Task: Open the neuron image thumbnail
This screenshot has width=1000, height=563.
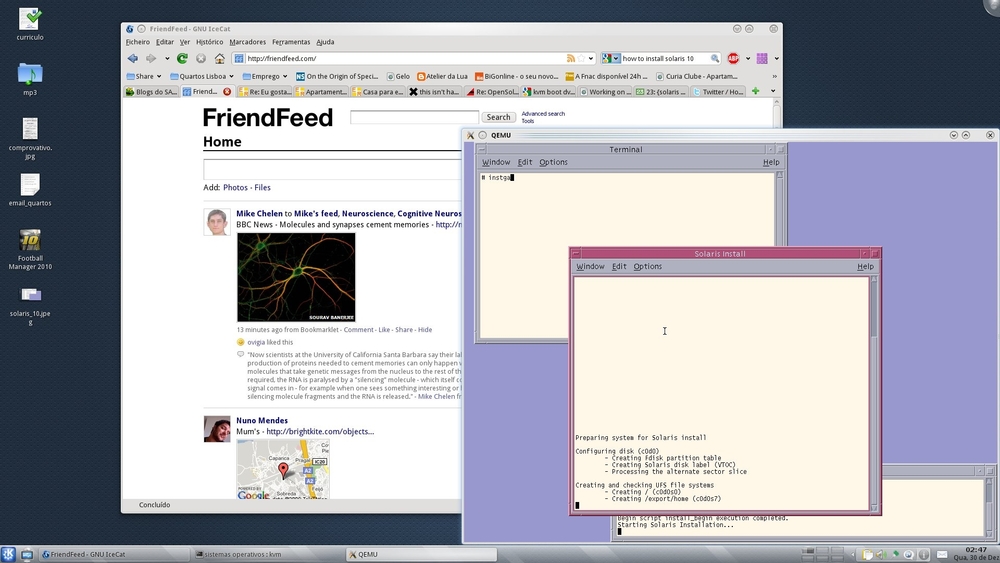Action: pos(296,277)
